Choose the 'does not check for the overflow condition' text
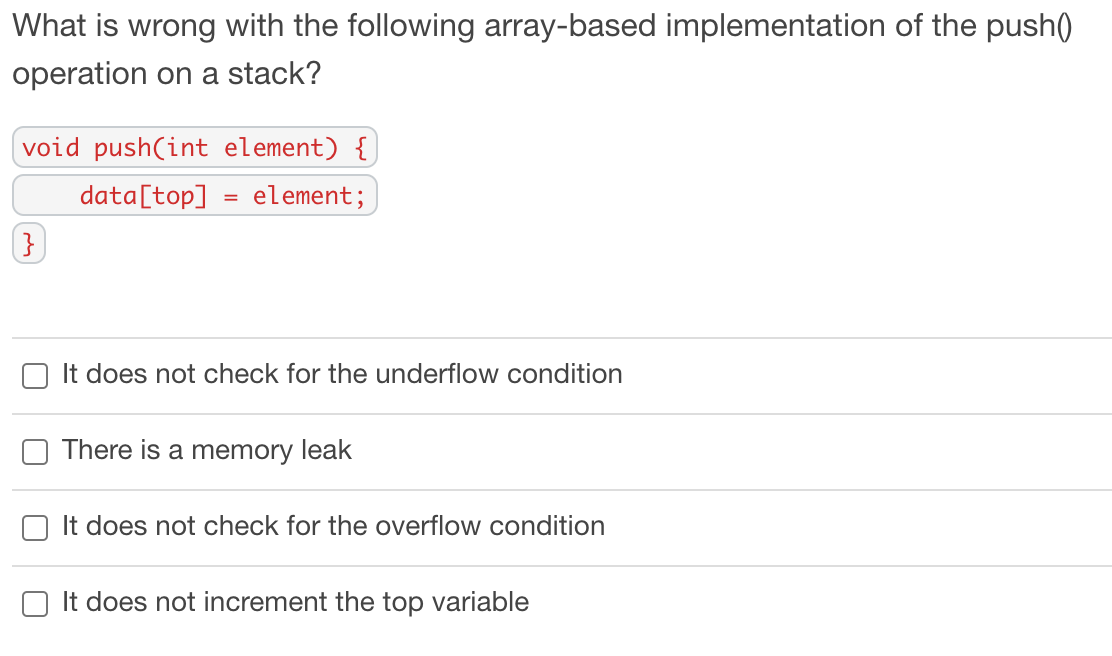 (345, 526)
